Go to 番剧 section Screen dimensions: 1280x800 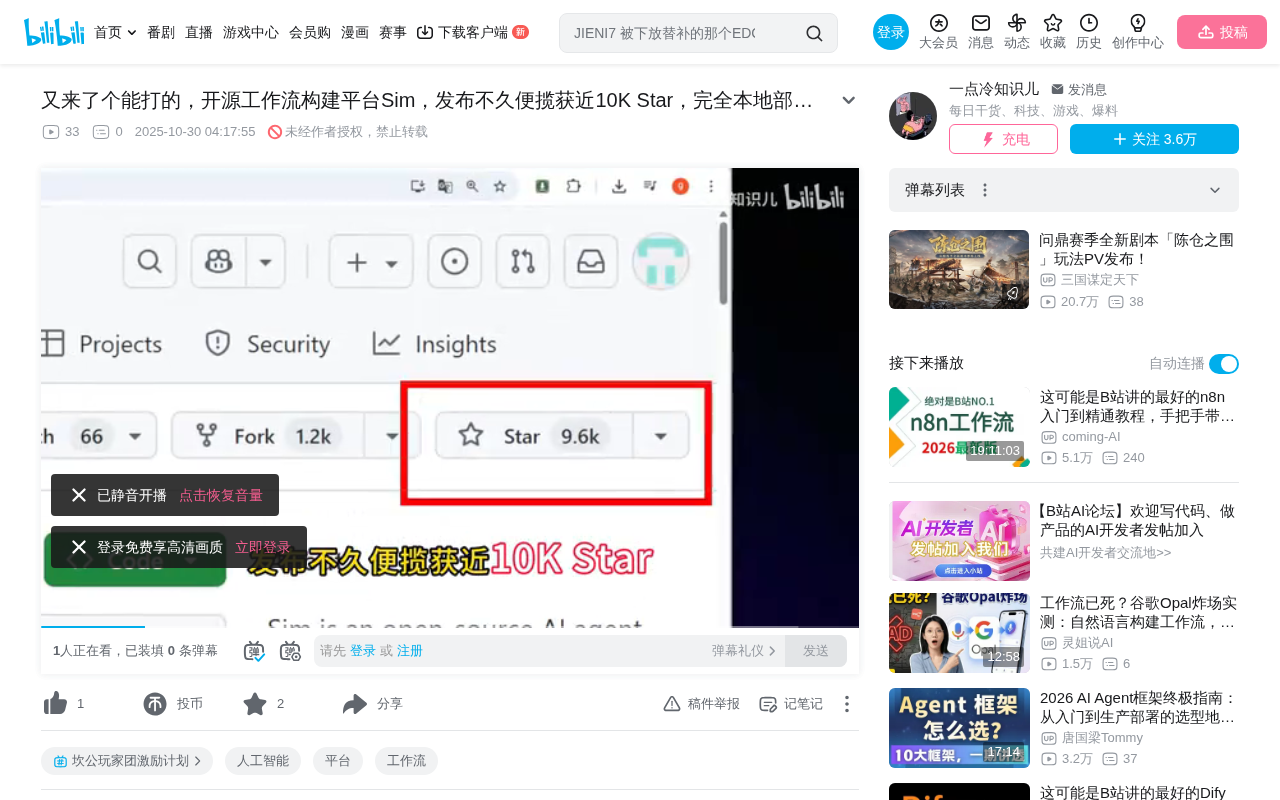(x=161, y=32)
